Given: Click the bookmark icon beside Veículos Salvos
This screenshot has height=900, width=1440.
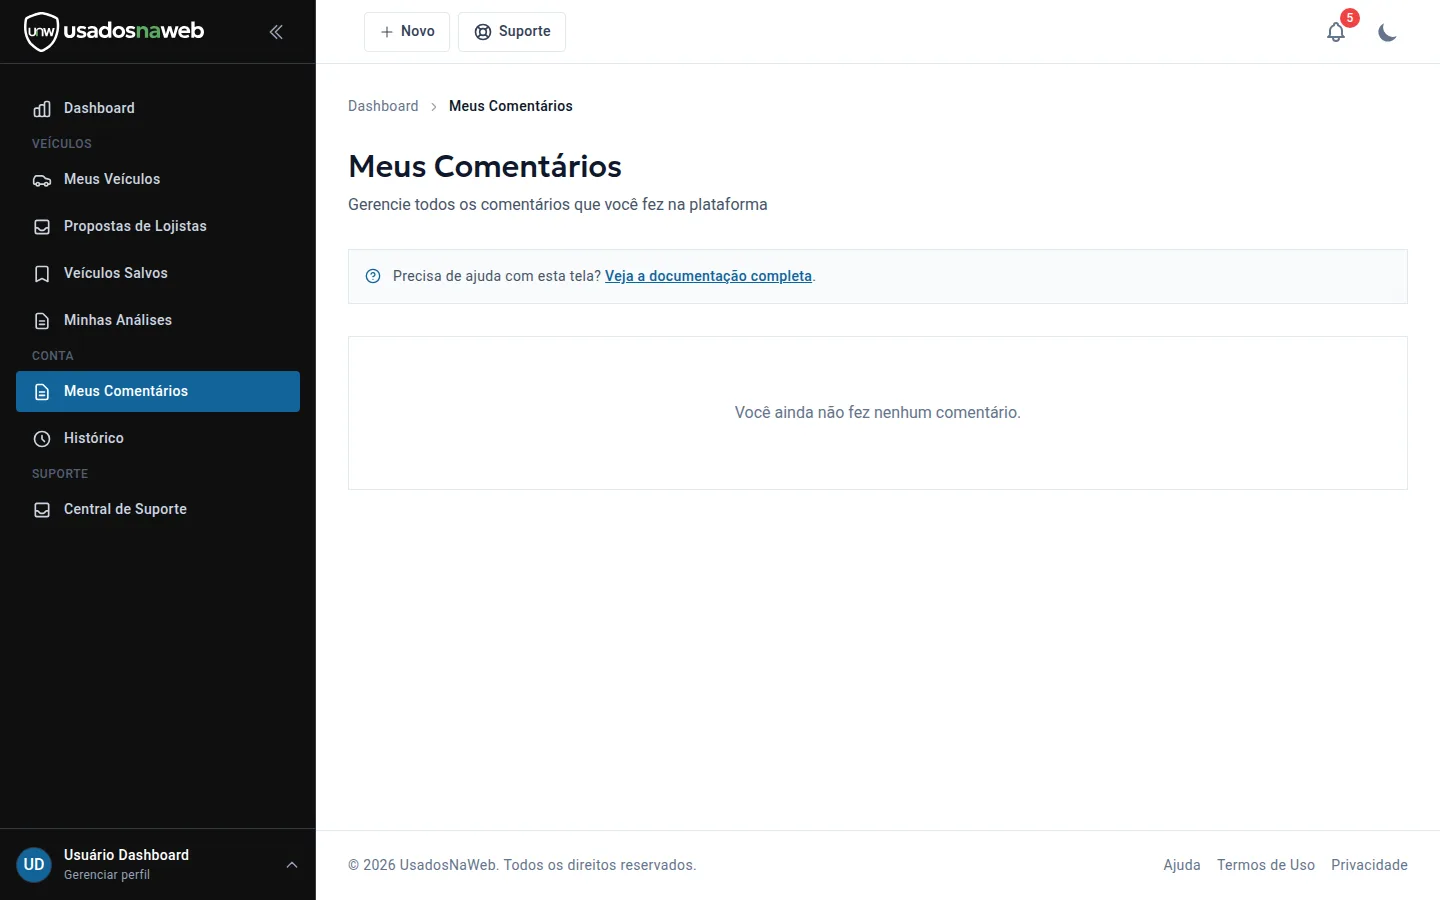Looking at the screenshot, I should point(42,274).
